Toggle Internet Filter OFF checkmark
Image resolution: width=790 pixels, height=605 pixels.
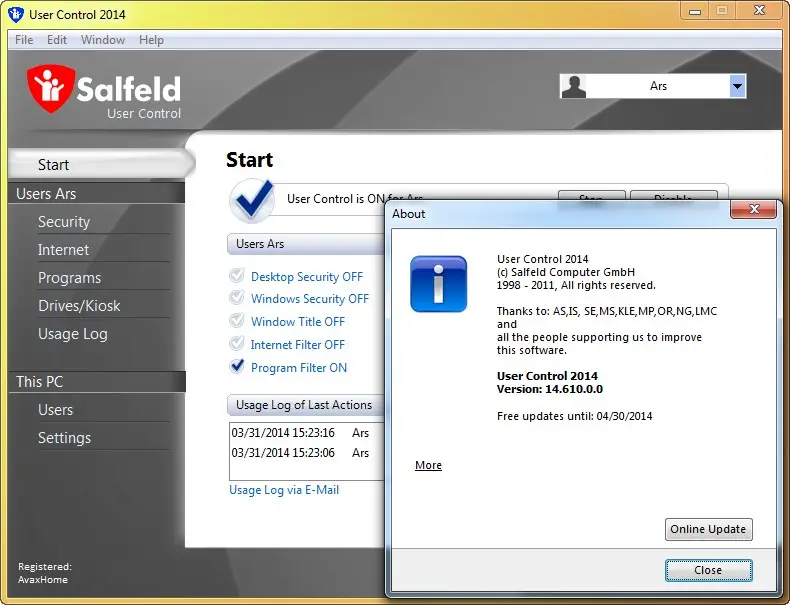237,343
